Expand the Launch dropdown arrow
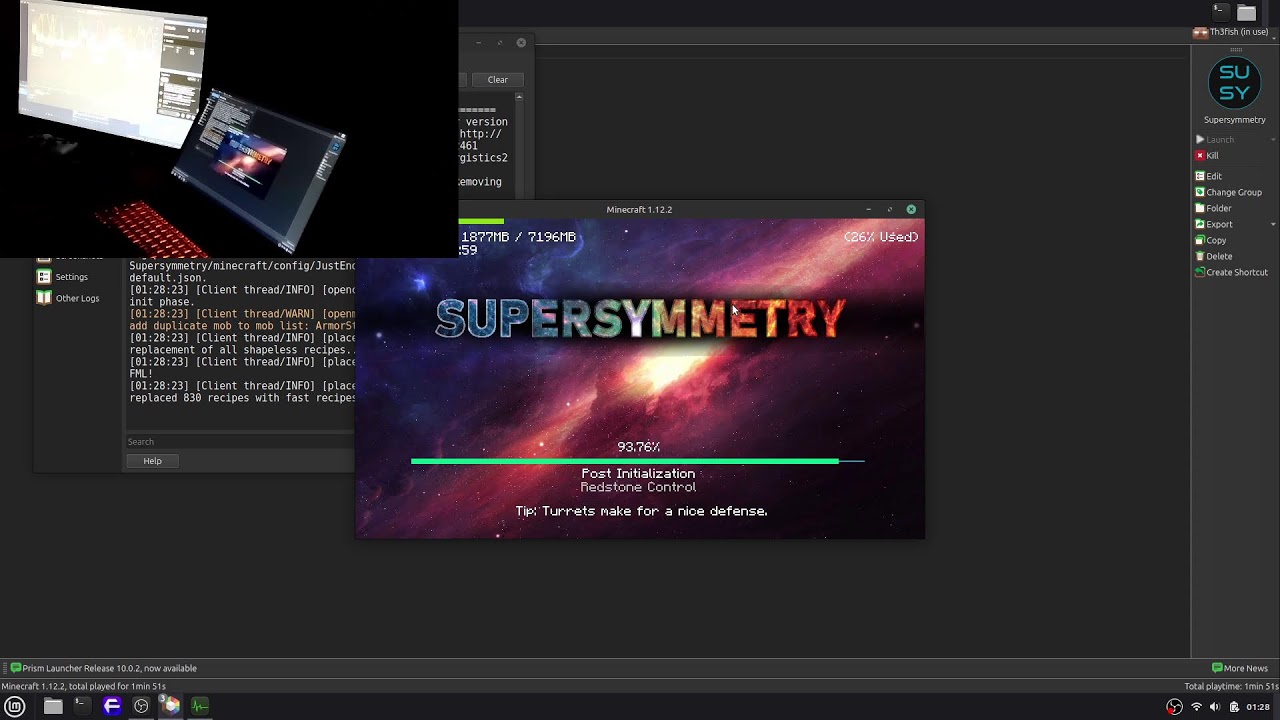This screenshot has width=1280, height=720. click(x=1273, y=140)
